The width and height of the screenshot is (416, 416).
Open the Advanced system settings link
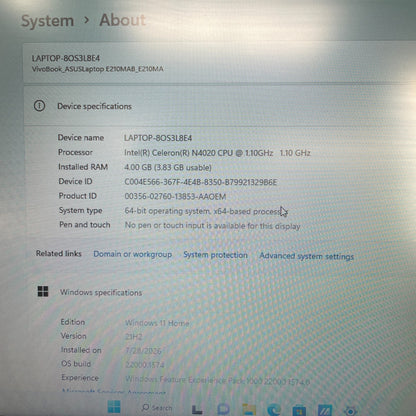point(307,256)
